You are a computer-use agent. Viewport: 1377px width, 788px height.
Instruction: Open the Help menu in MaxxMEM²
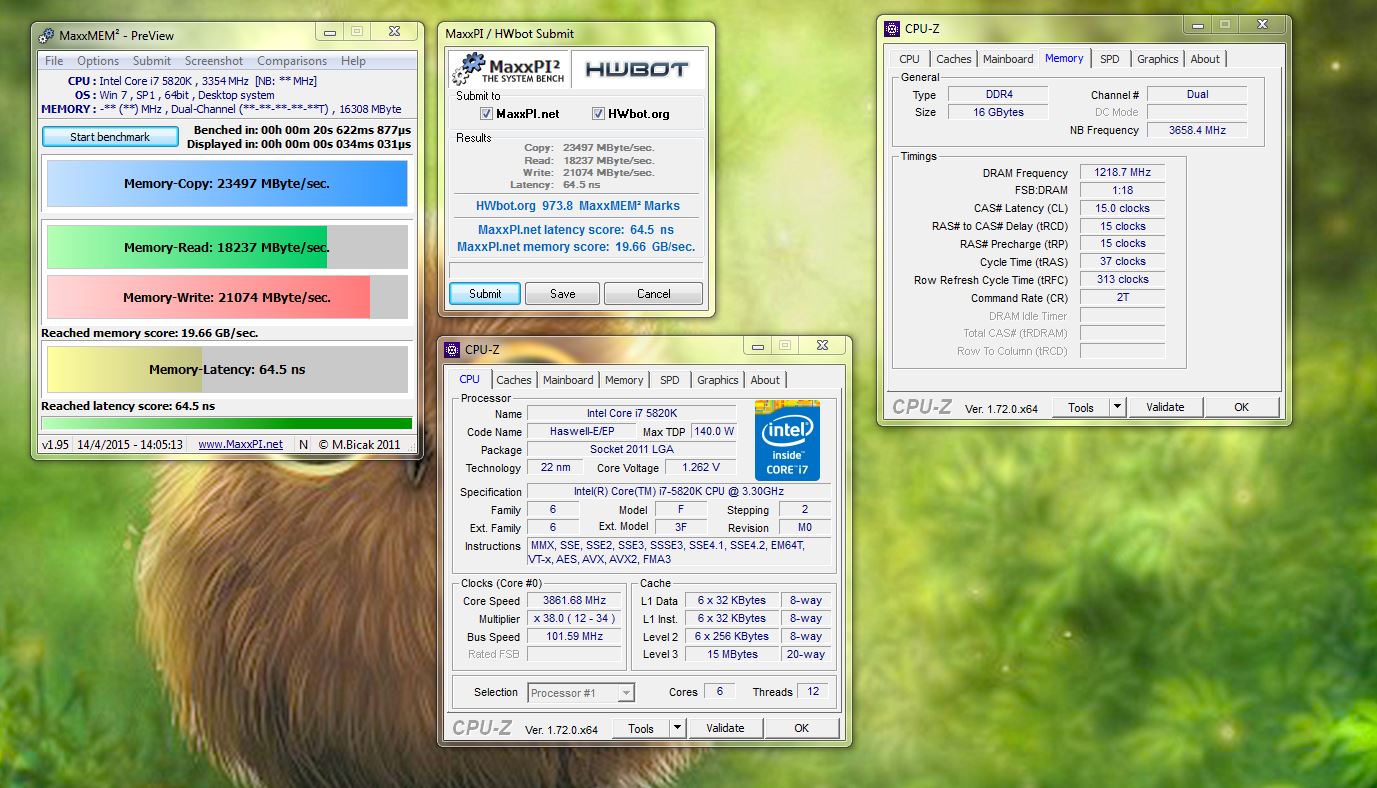click(353, 61)
